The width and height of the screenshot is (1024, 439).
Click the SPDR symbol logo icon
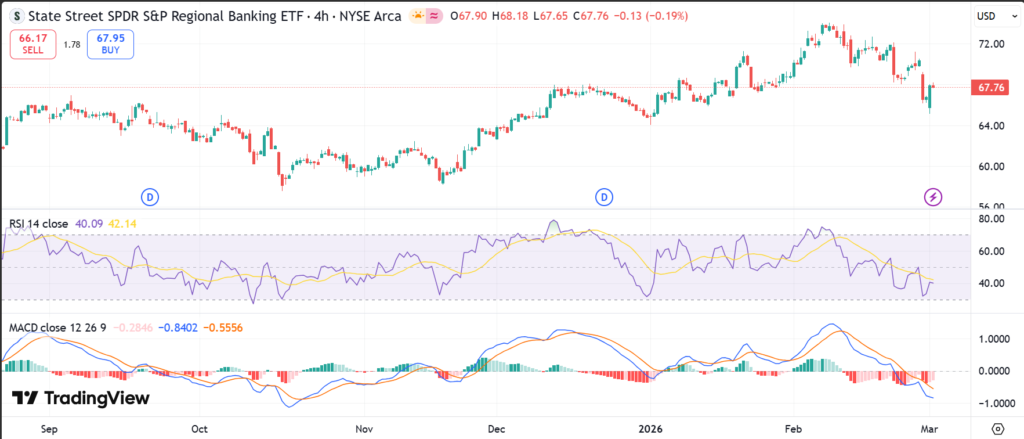pyautogui.click(x=10, y=15)
